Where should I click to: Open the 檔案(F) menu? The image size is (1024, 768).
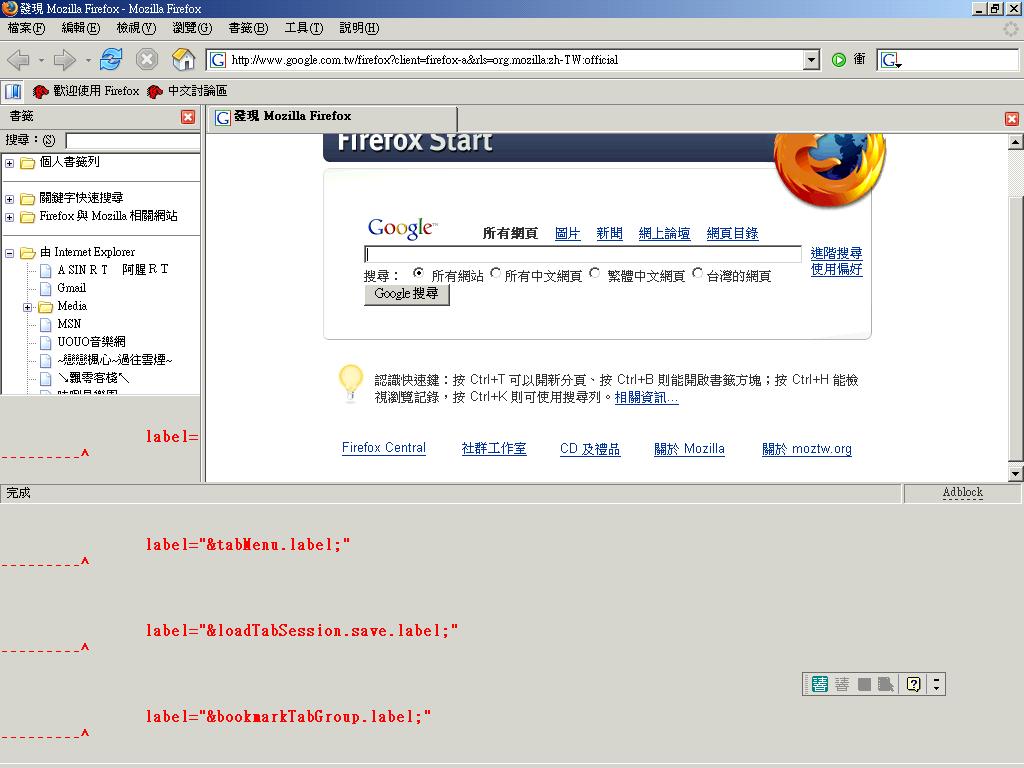click(x=26, y=28)
